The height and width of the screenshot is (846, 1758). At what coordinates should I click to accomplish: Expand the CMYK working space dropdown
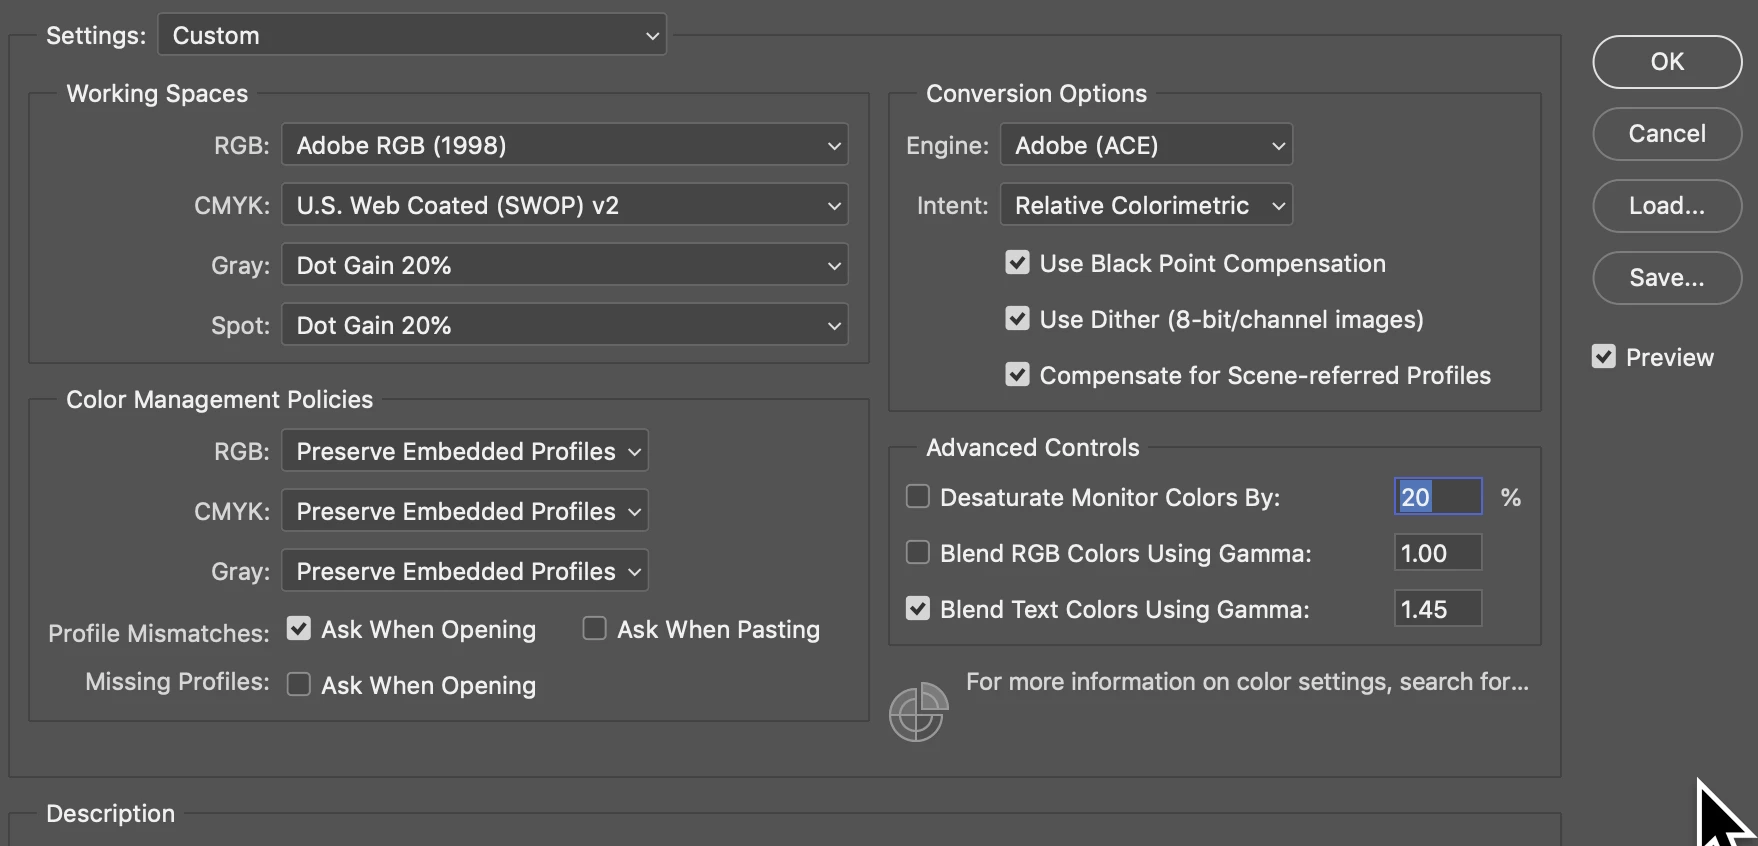(x=565, y=205)
